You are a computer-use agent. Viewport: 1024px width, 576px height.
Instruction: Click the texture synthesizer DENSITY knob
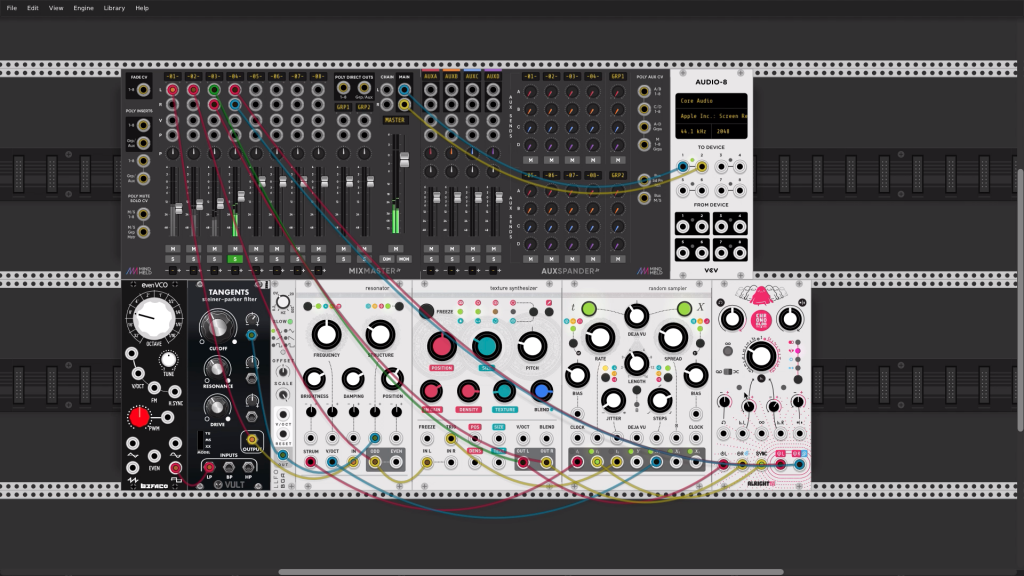468,391
